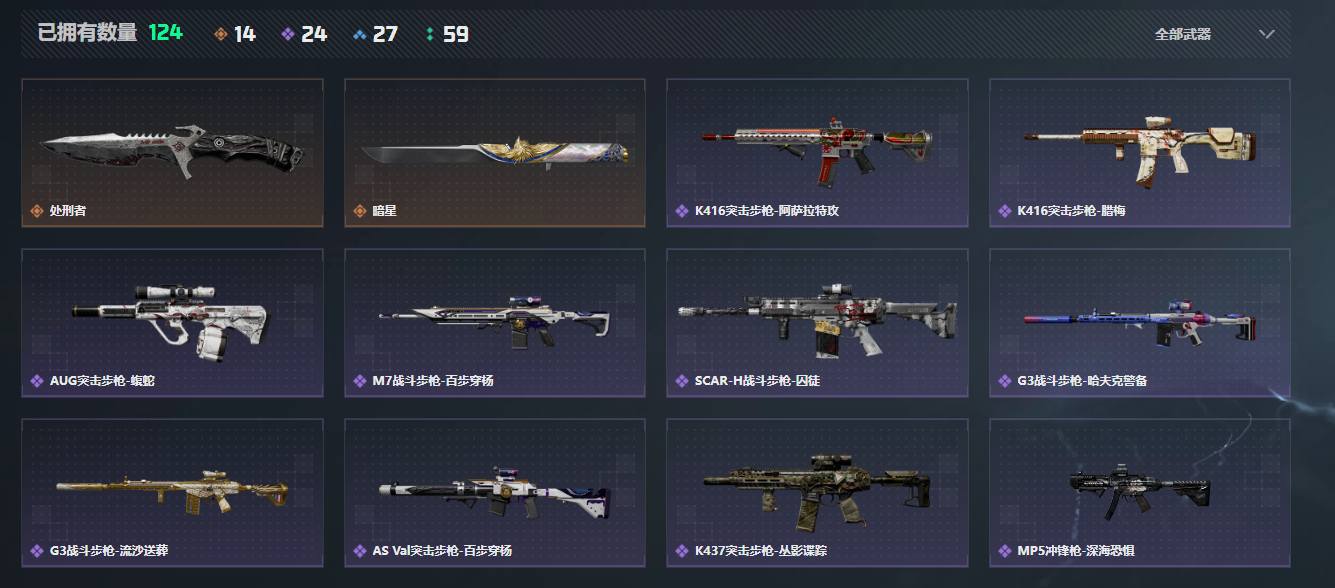Click the blue rarity icon showing 27
Viewport: 1335px width, 588px height.
pyautogui.click(x=360, y=34)
